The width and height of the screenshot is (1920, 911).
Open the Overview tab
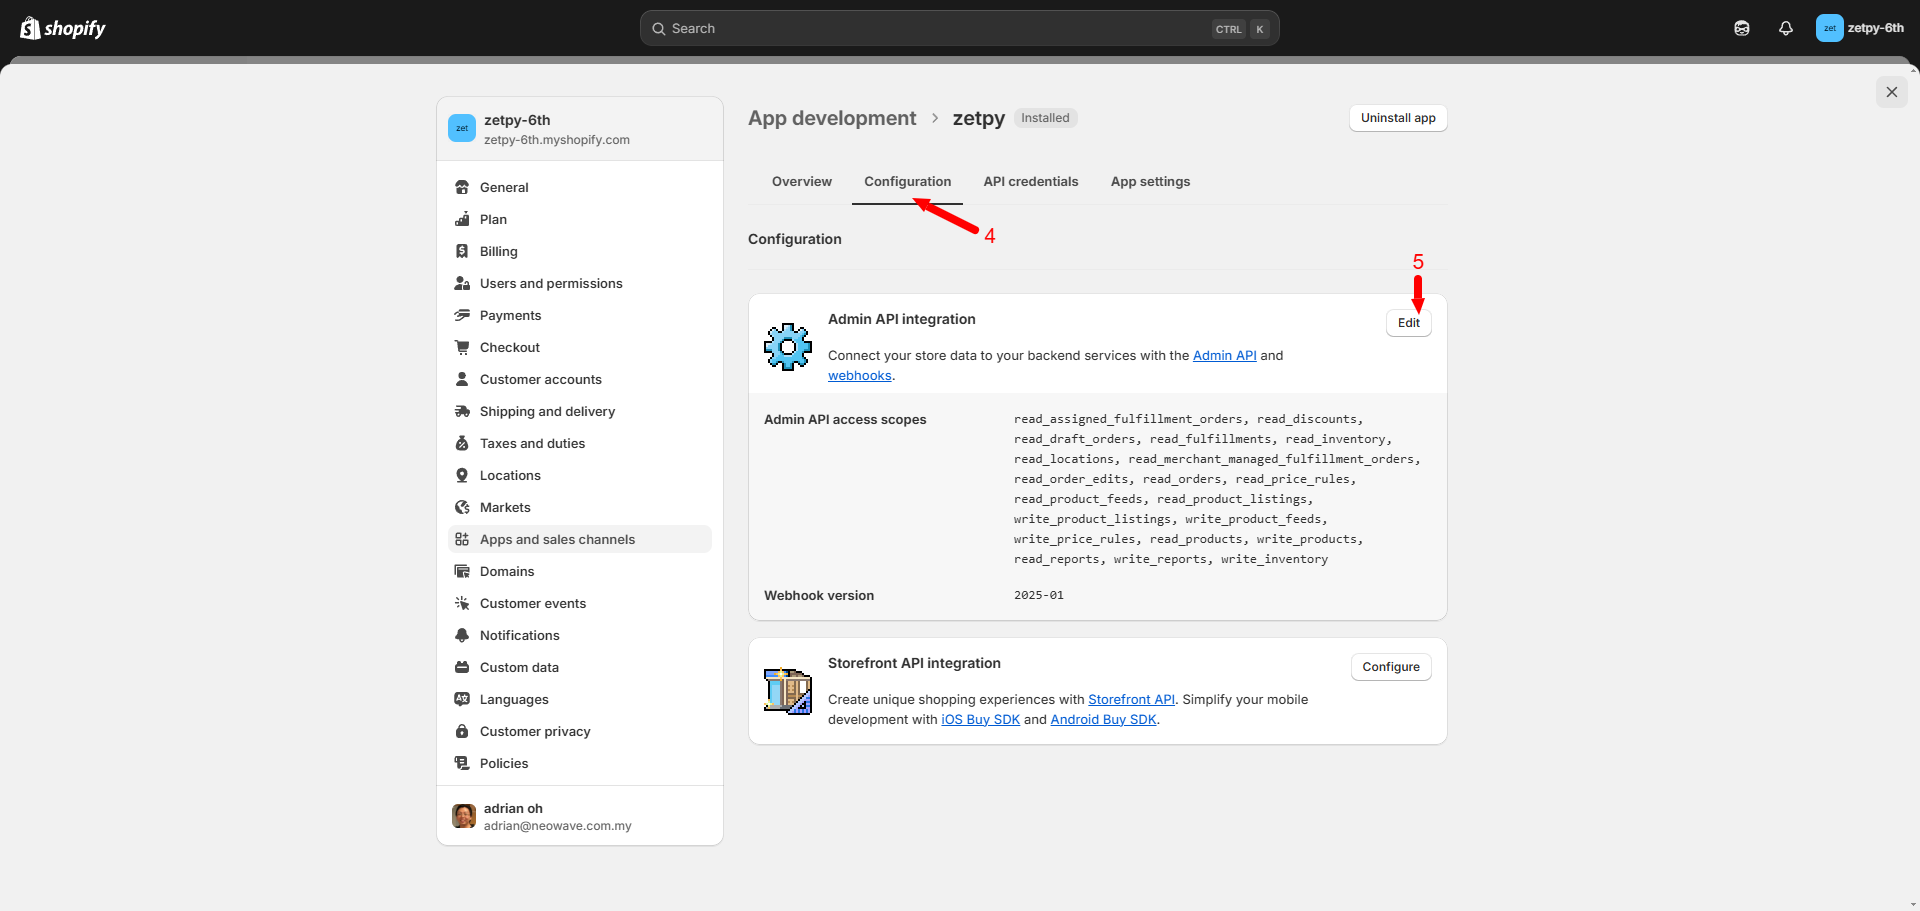pos(801,181)
